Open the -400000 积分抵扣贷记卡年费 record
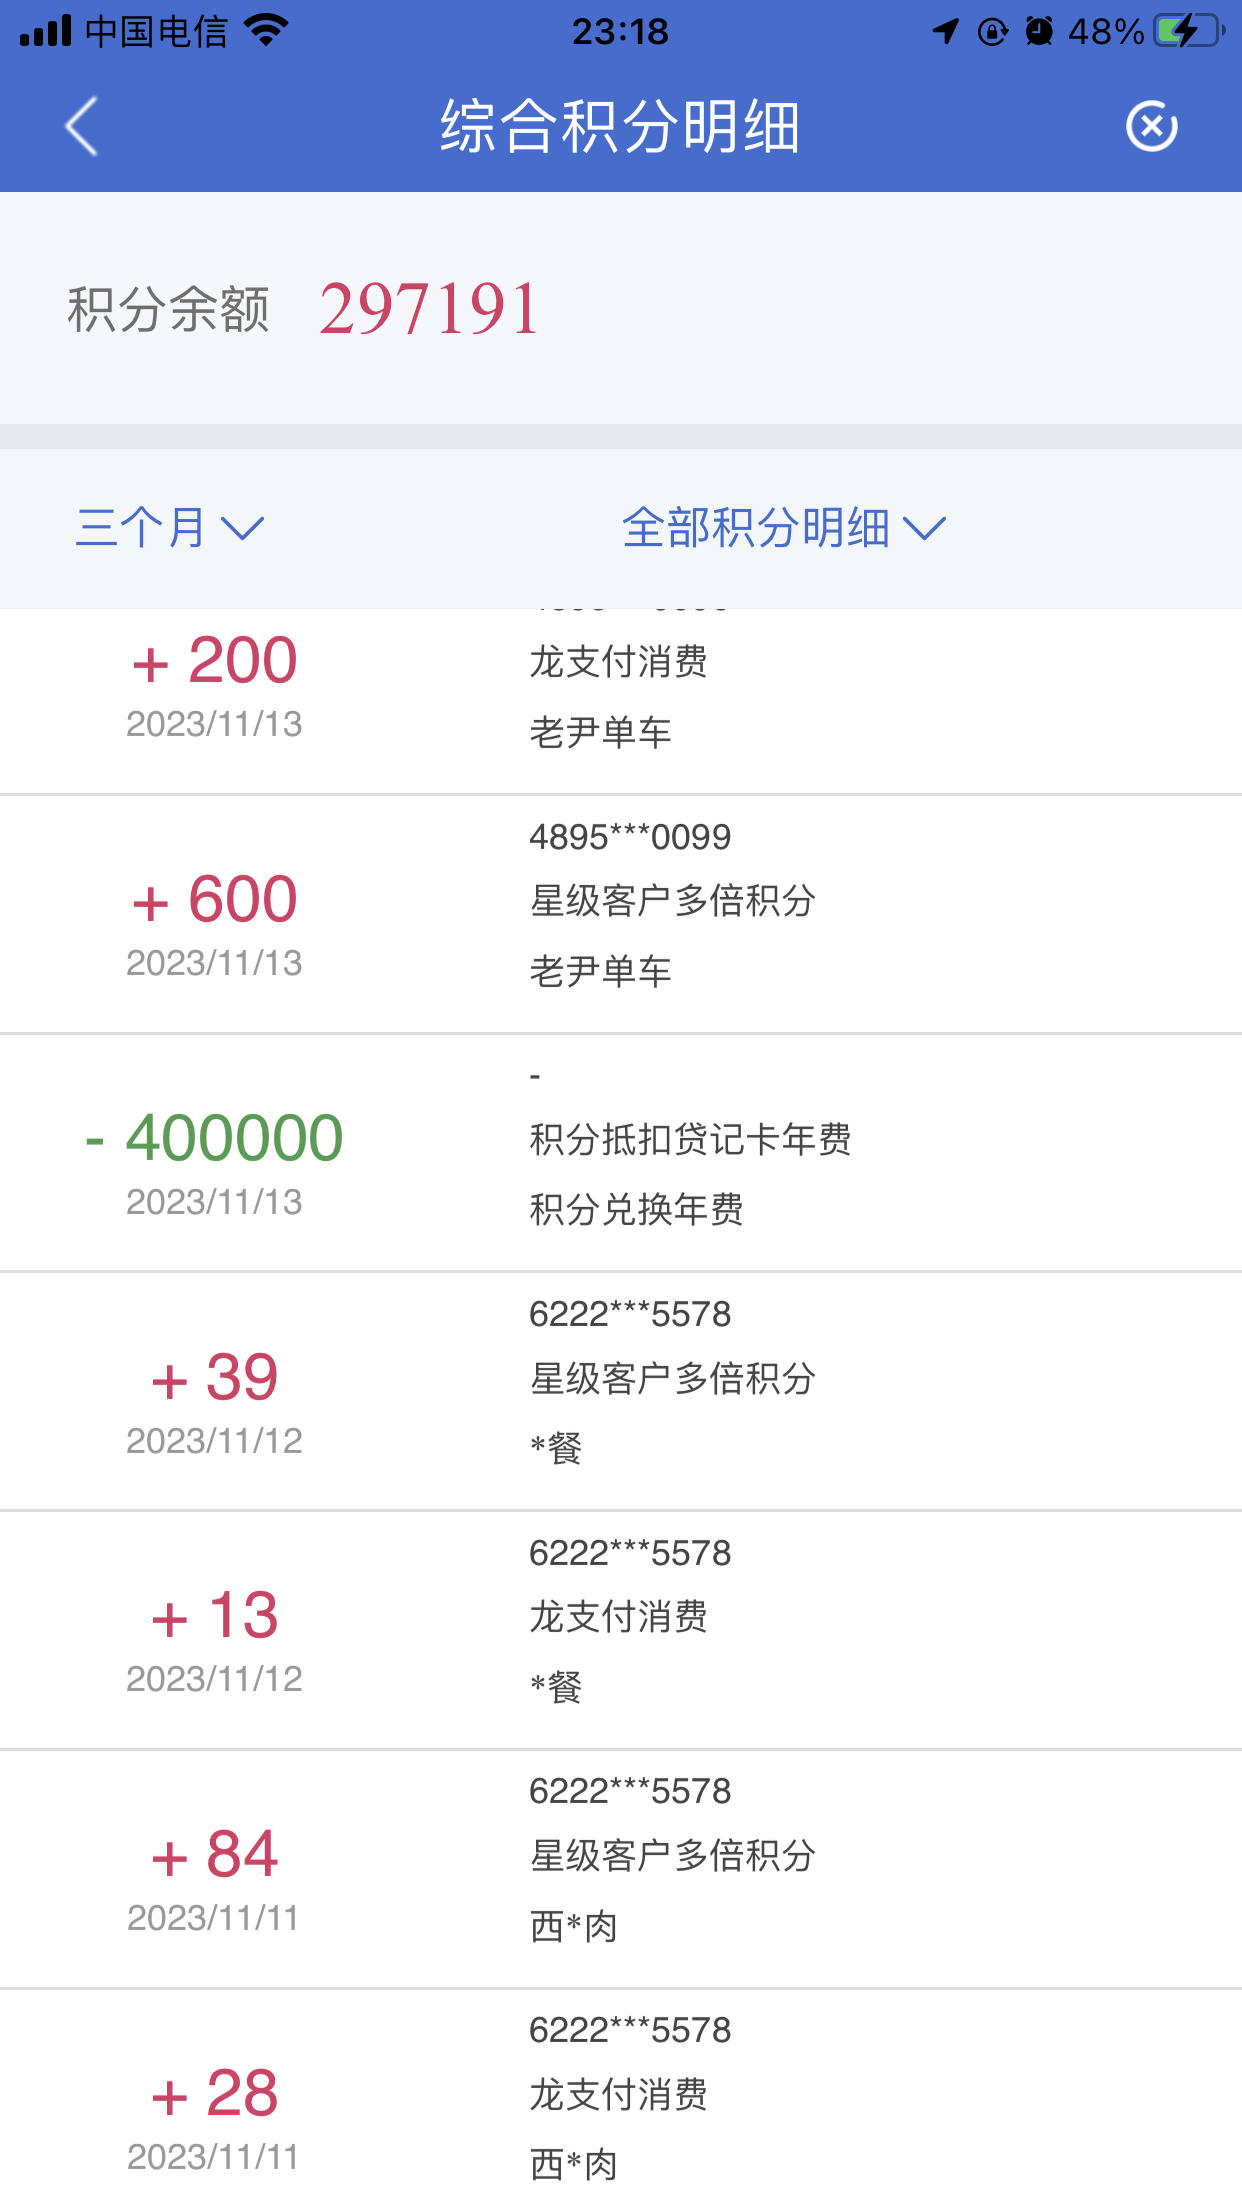Screen dimensions: 1242x2208 621,1153
